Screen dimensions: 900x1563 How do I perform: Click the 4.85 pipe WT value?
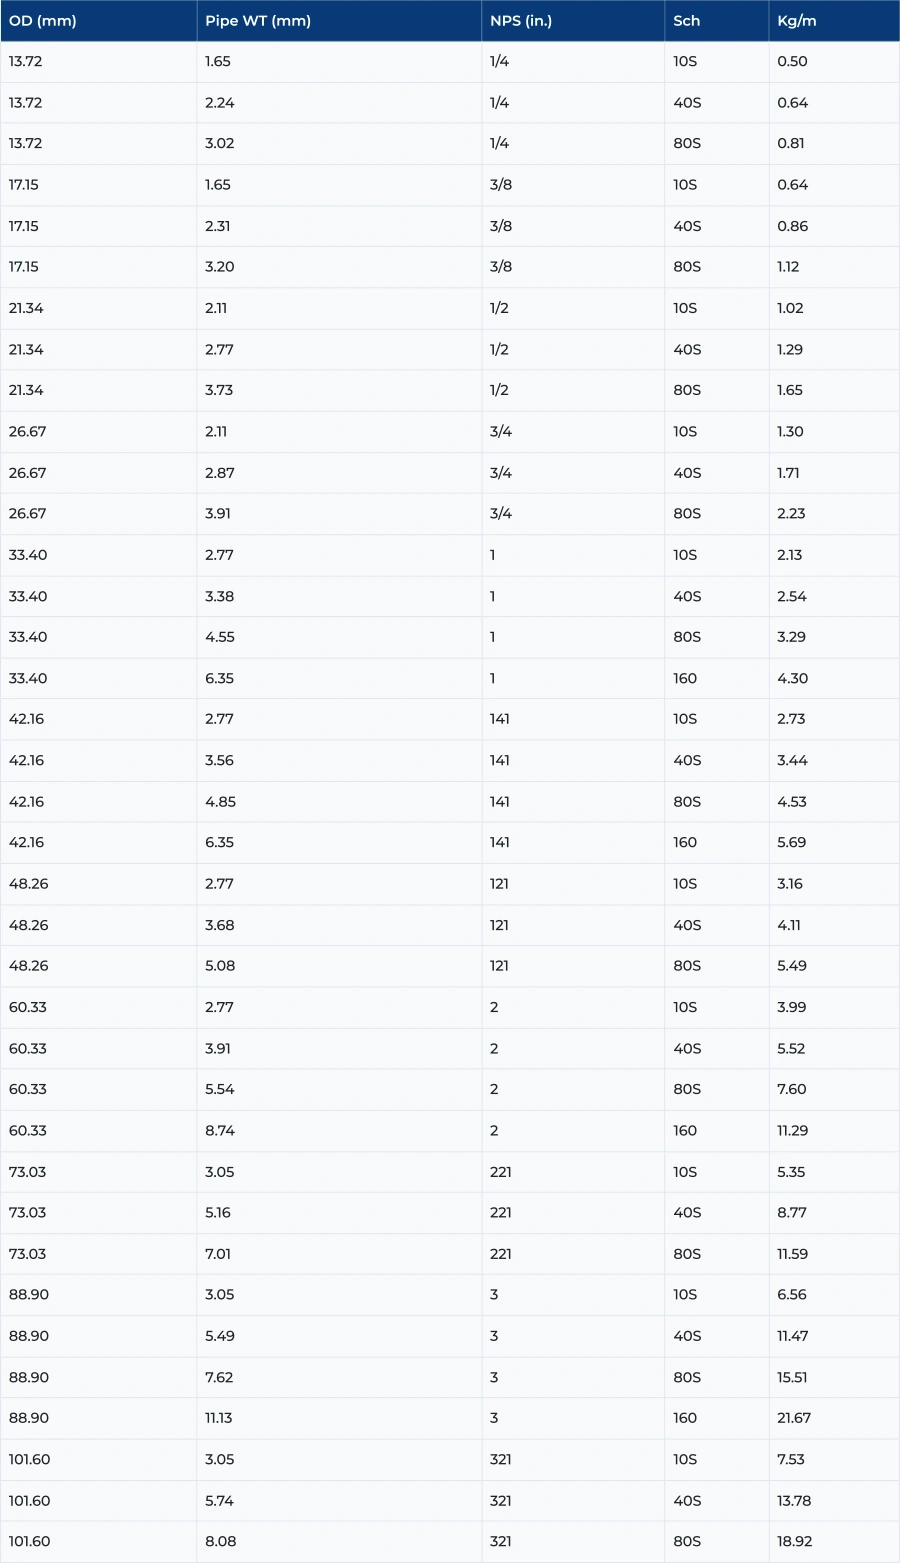220,802
